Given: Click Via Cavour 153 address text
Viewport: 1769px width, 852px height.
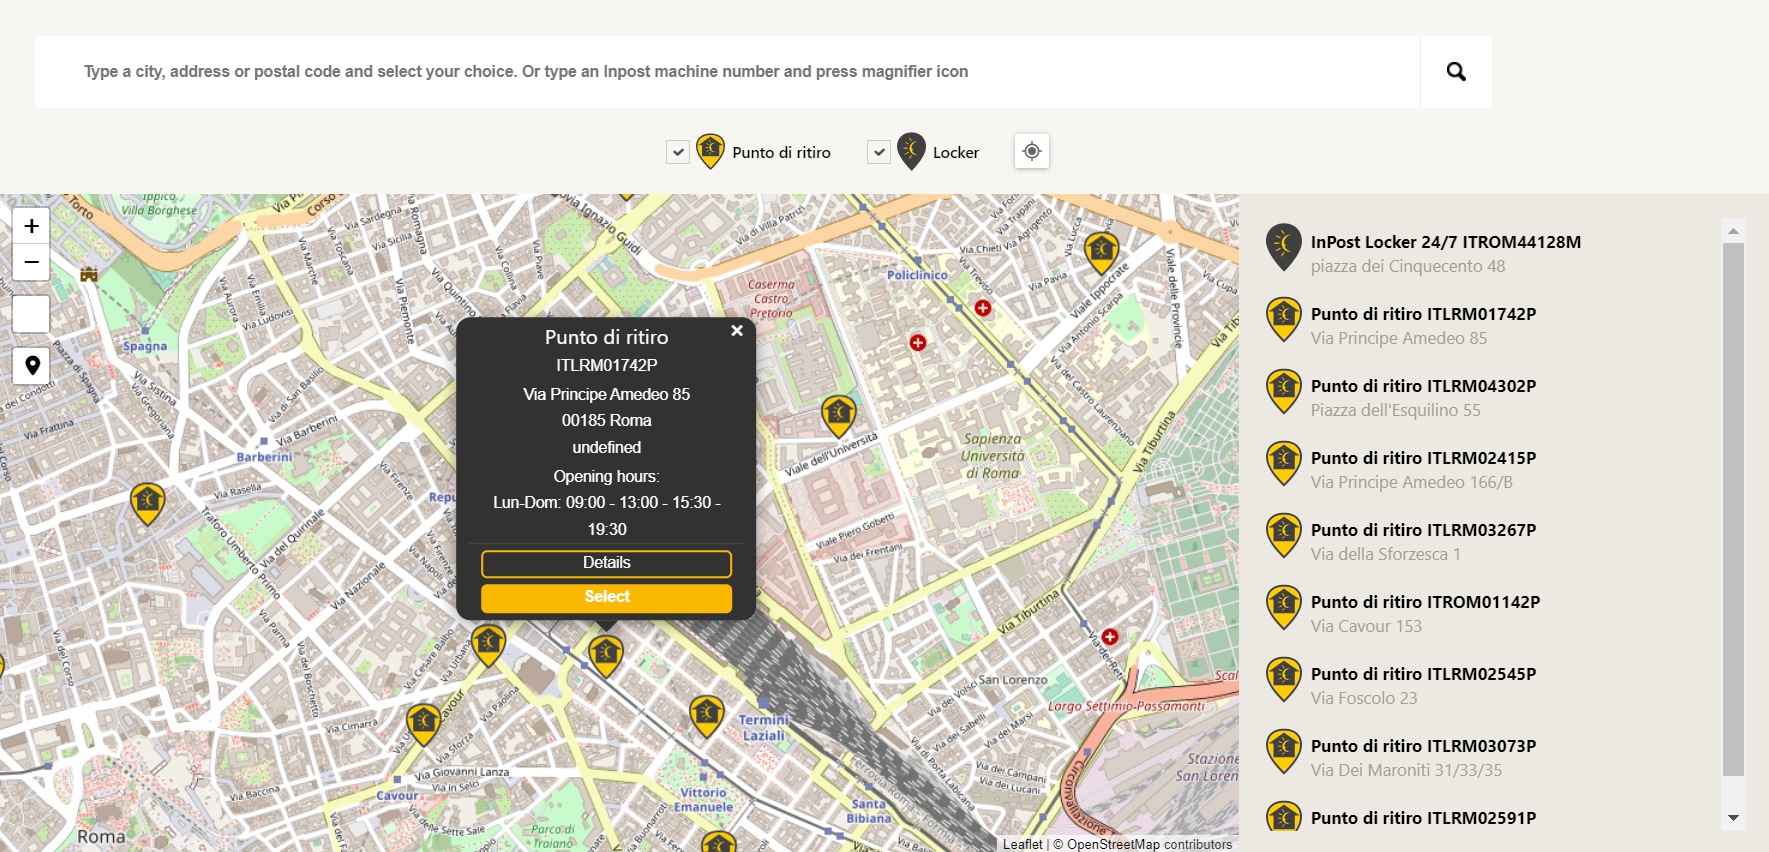Looking at the screenshot, I should pos(1366,626).
